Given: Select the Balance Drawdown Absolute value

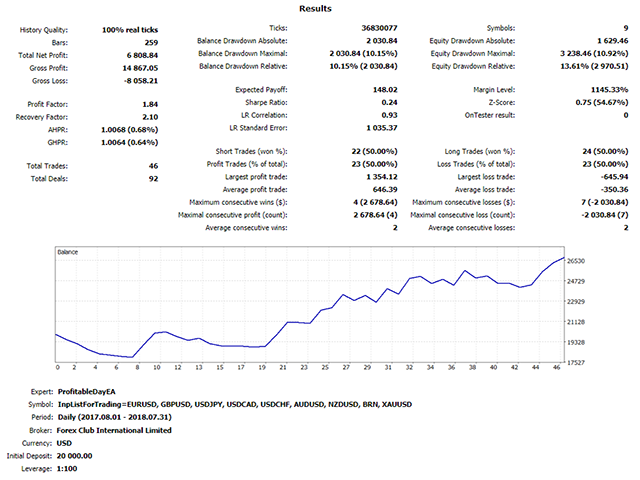Looking at the screenshot, I should [x=382, y=40].
